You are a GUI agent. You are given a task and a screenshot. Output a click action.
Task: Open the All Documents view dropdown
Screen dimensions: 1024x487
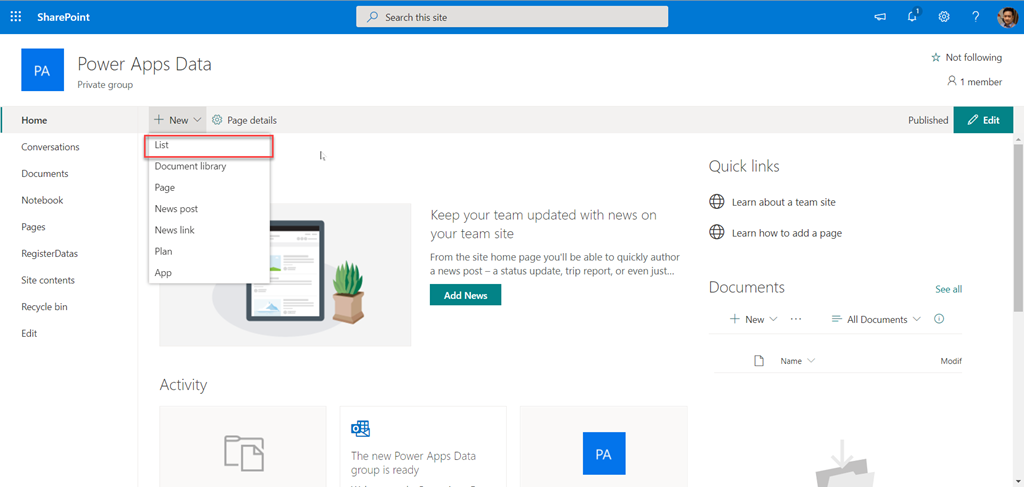click(876, 319)
